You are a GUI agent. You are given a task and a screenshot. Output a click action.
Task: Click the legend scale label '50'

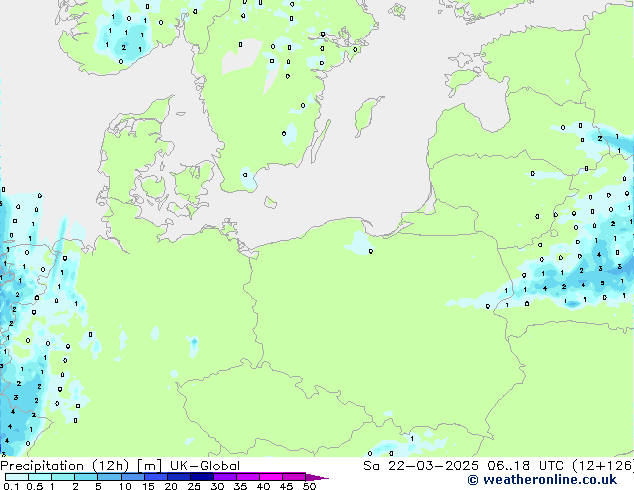[309, 486]
